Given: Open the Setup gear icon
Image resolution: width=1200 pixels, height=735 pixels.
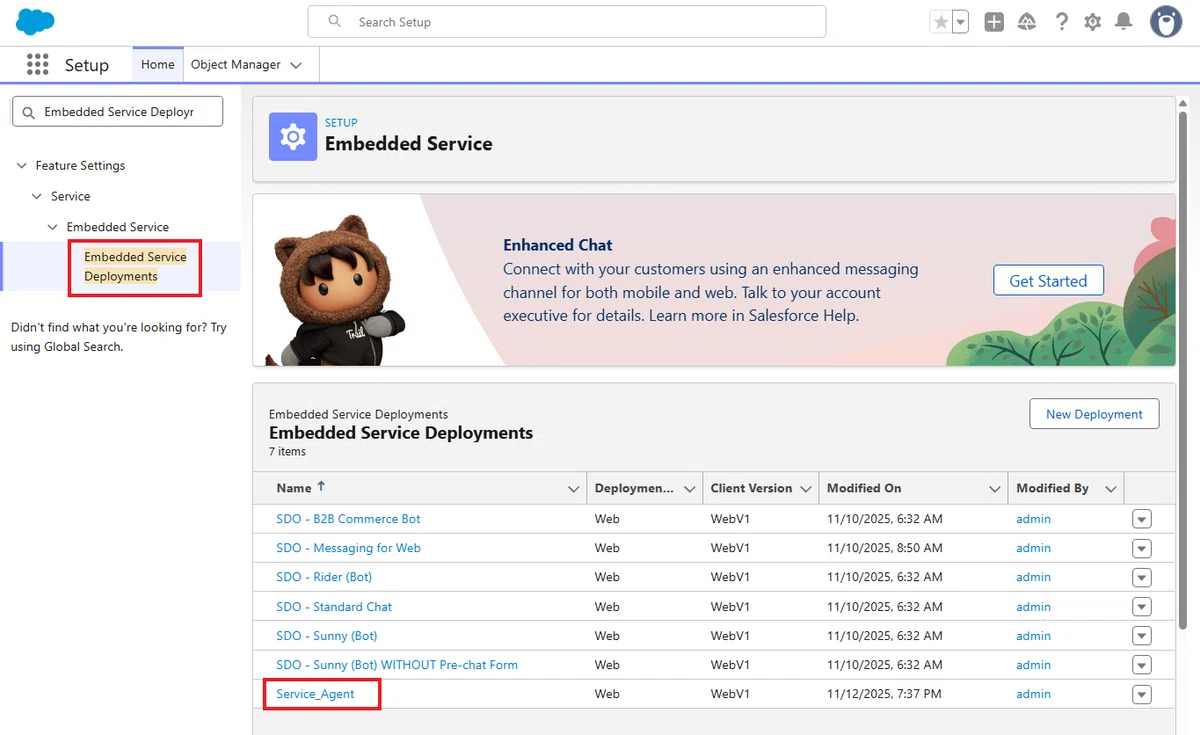Looking at the screenshot, I should point(1093,22).
